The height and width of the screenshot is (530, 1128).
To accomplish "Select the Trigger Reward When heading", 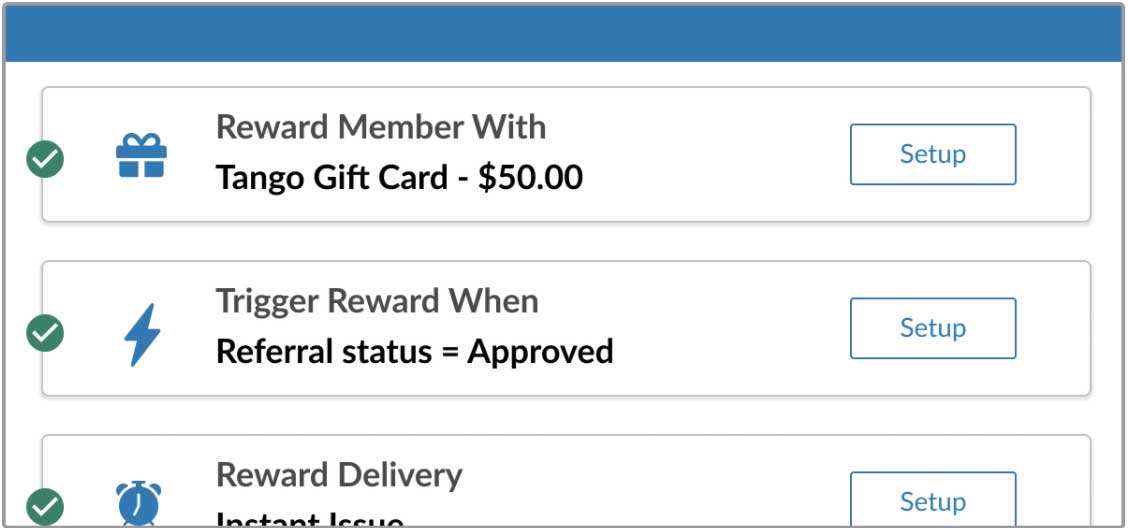I will [377, 301].
